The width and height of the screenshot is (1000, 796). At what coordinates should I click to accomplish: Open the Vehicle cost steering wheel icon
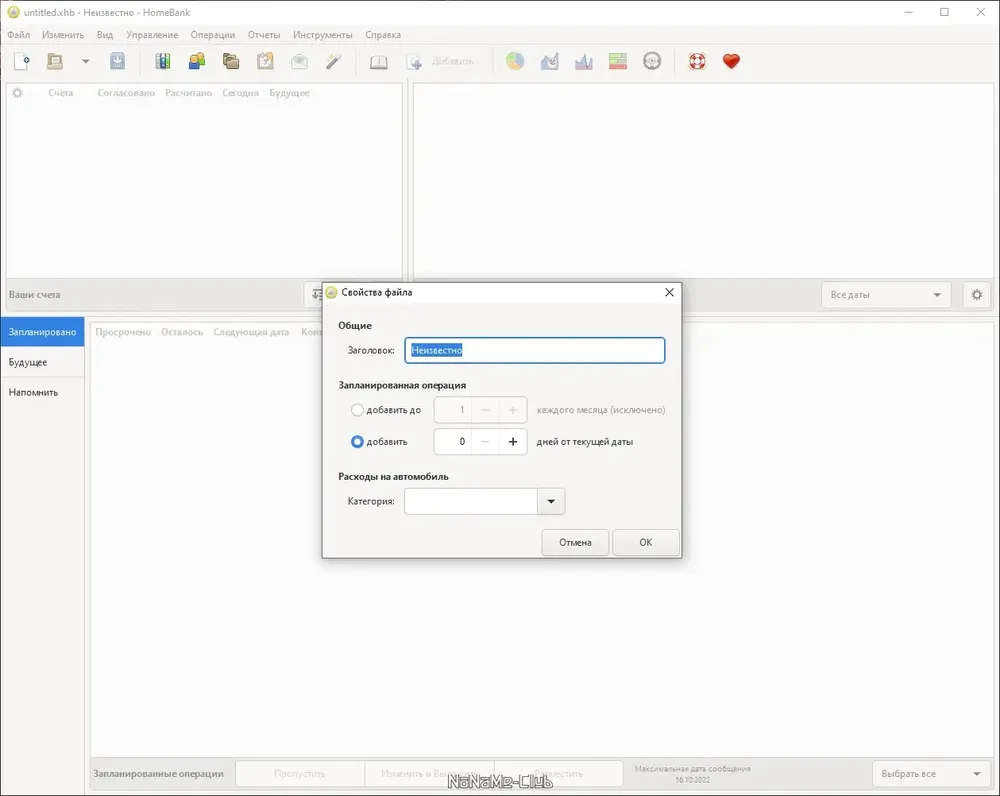[652, 61]
